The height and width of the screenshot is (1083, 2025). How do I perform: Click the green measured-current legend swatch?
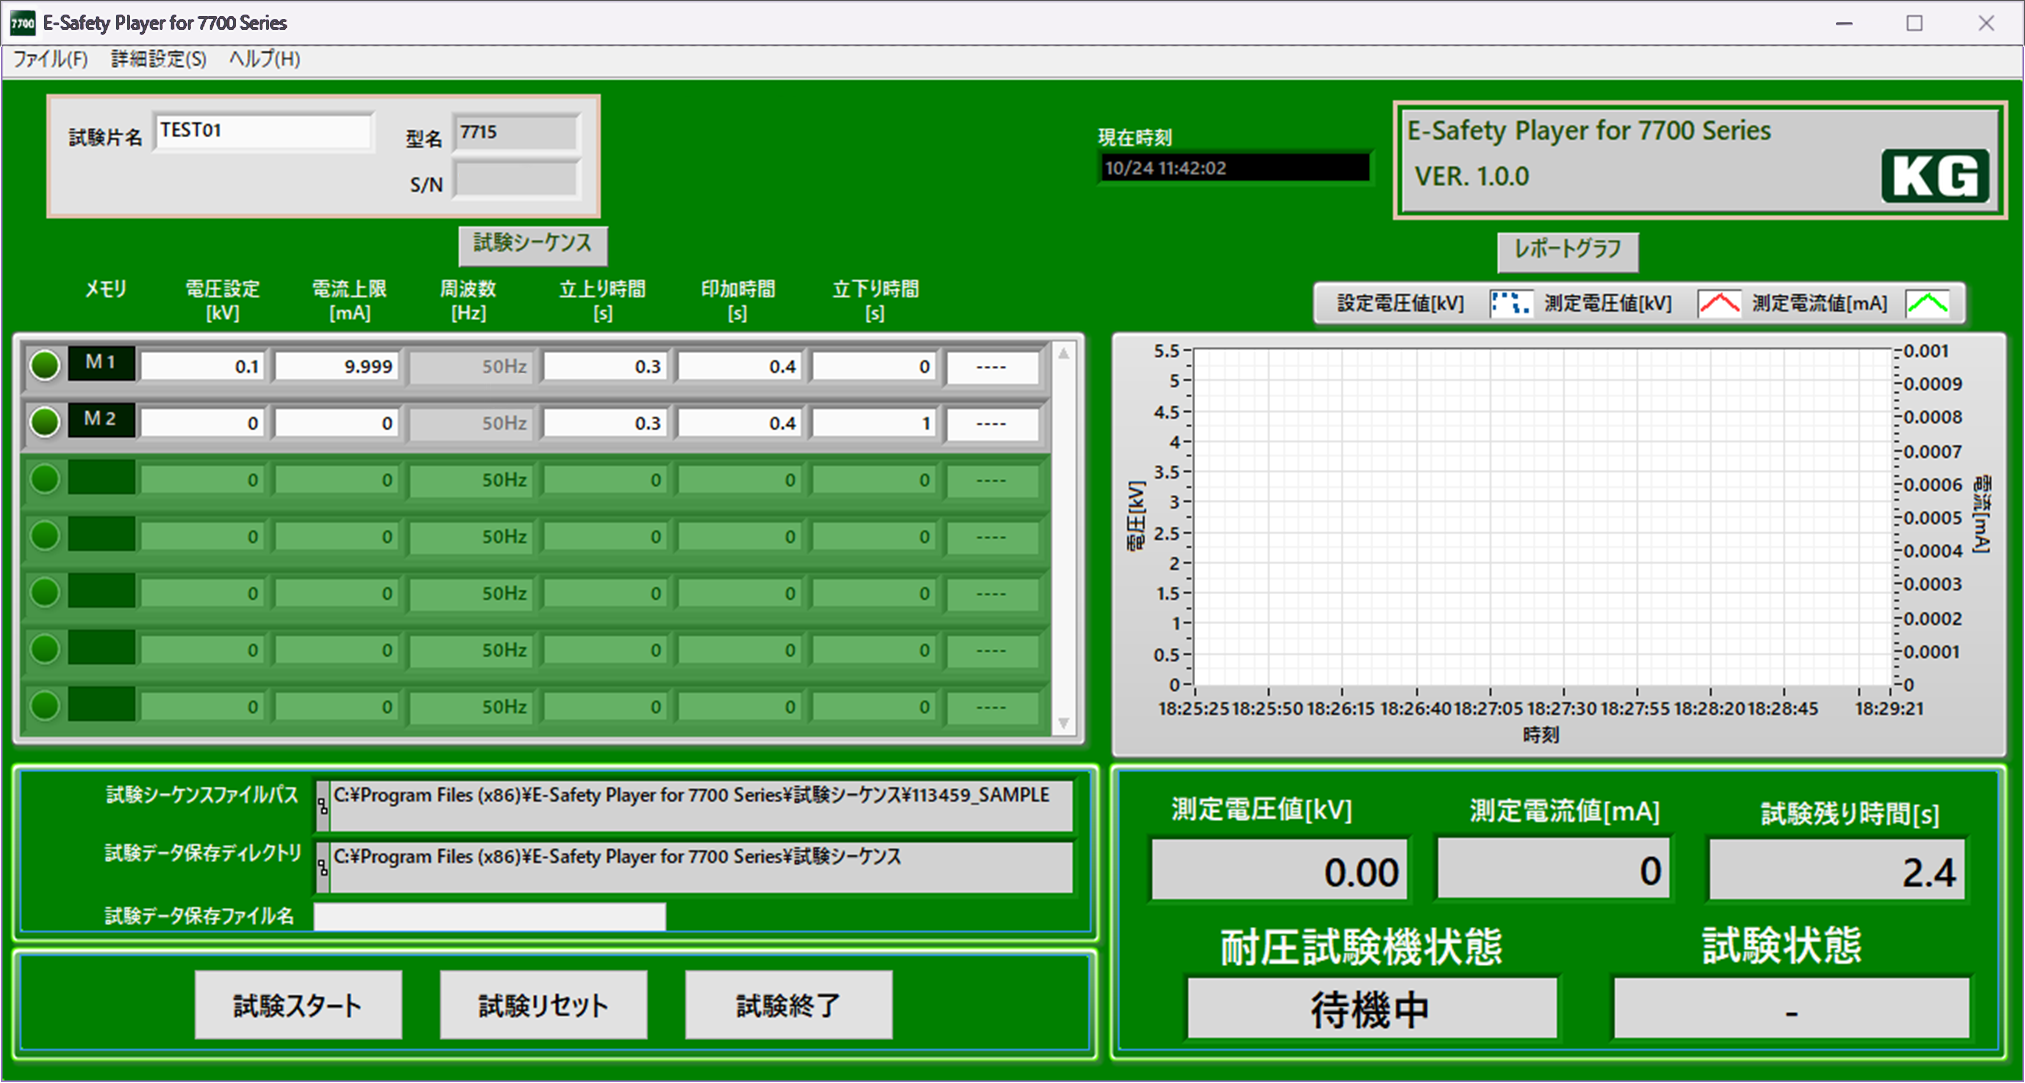click(x=1927, y=304)
